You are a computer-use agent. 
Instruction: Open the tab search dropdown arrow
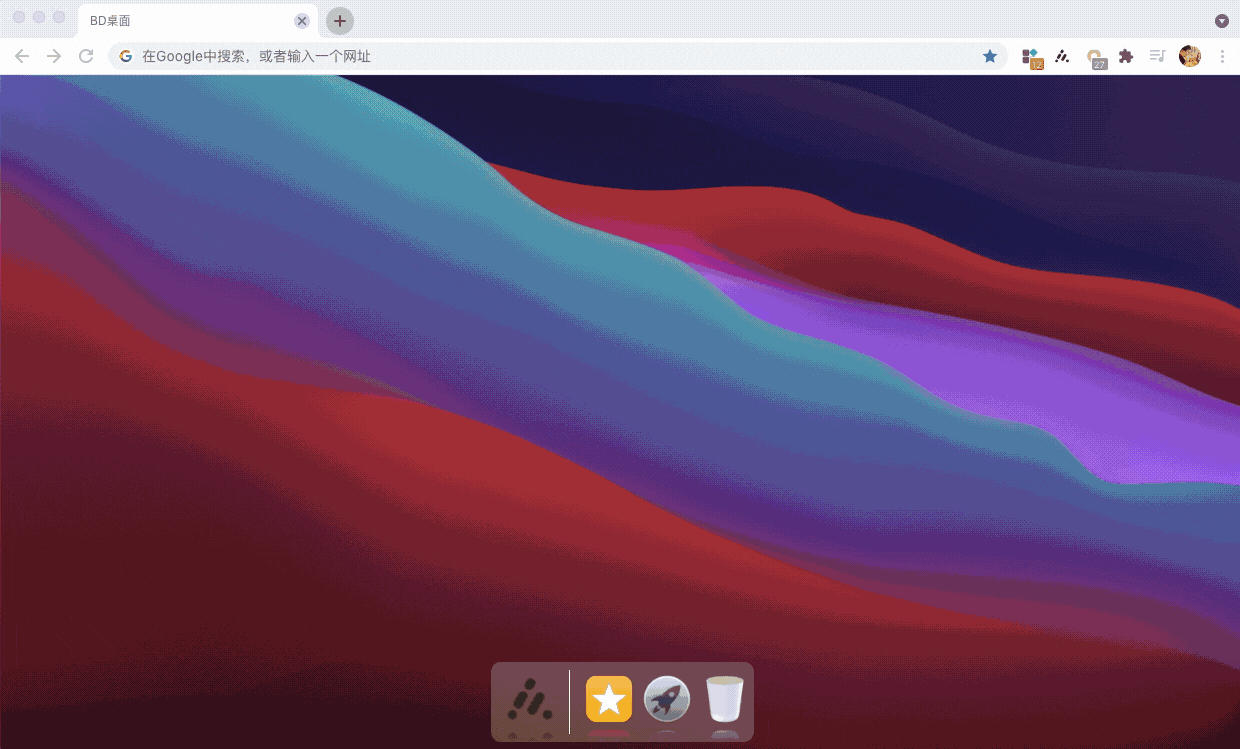[x=1222, y=20]
